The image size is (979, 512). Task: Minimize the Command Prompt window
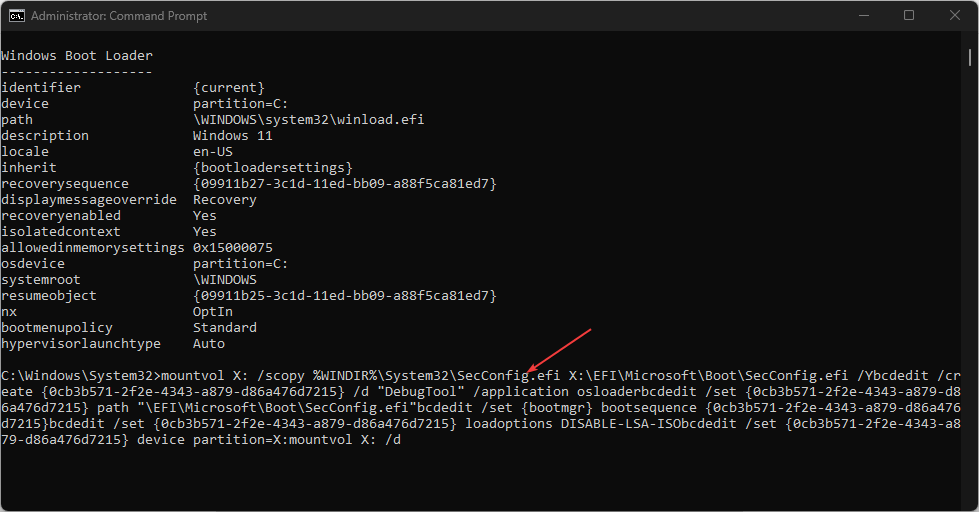coord(864,16)
